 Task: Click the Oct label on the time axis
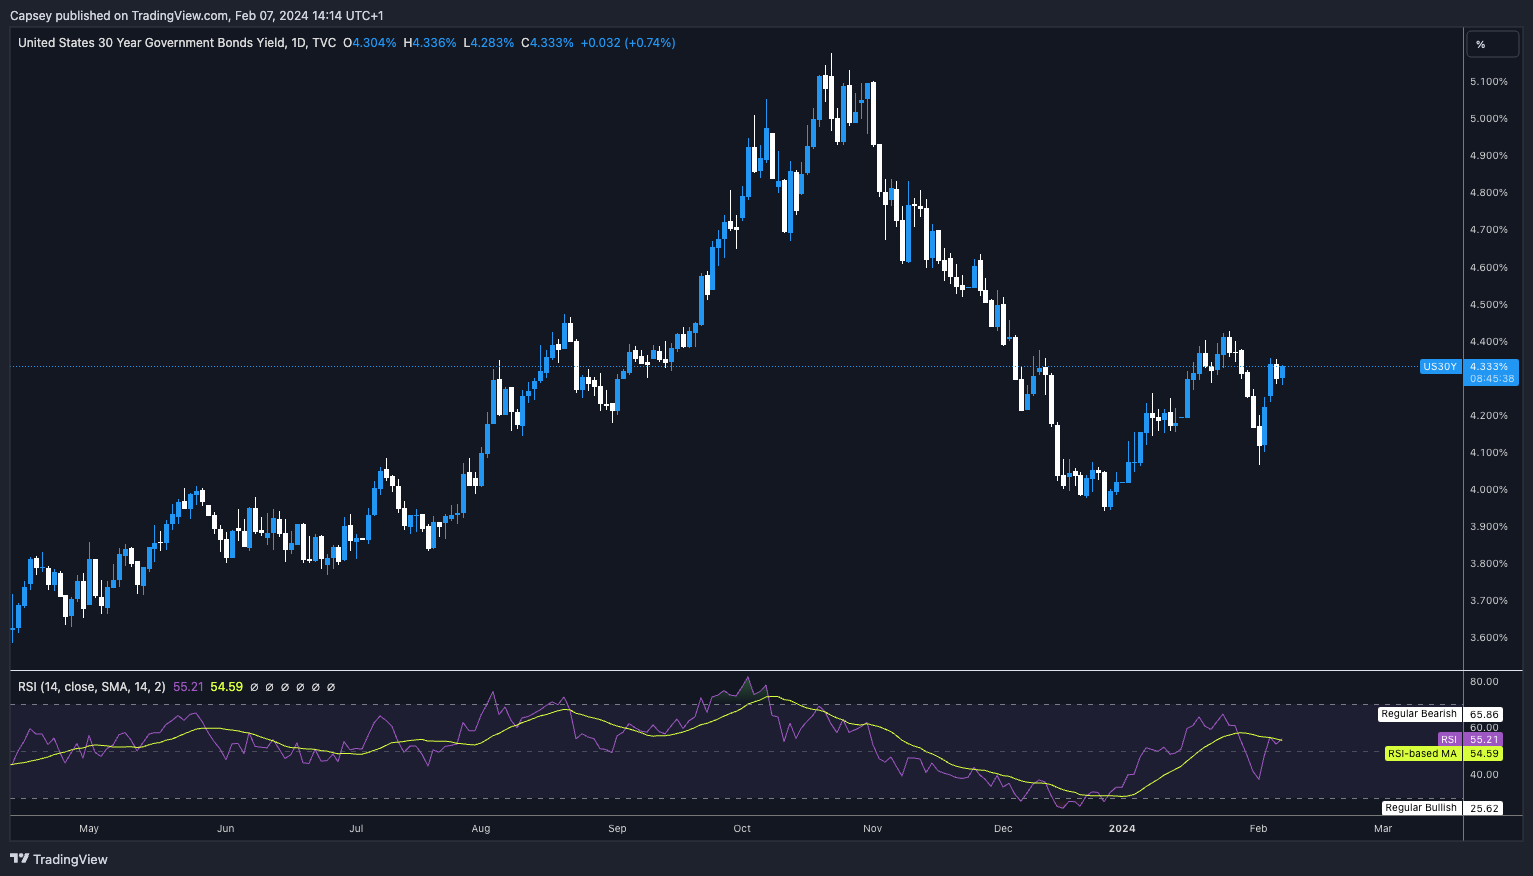click(x=742, y=828)
